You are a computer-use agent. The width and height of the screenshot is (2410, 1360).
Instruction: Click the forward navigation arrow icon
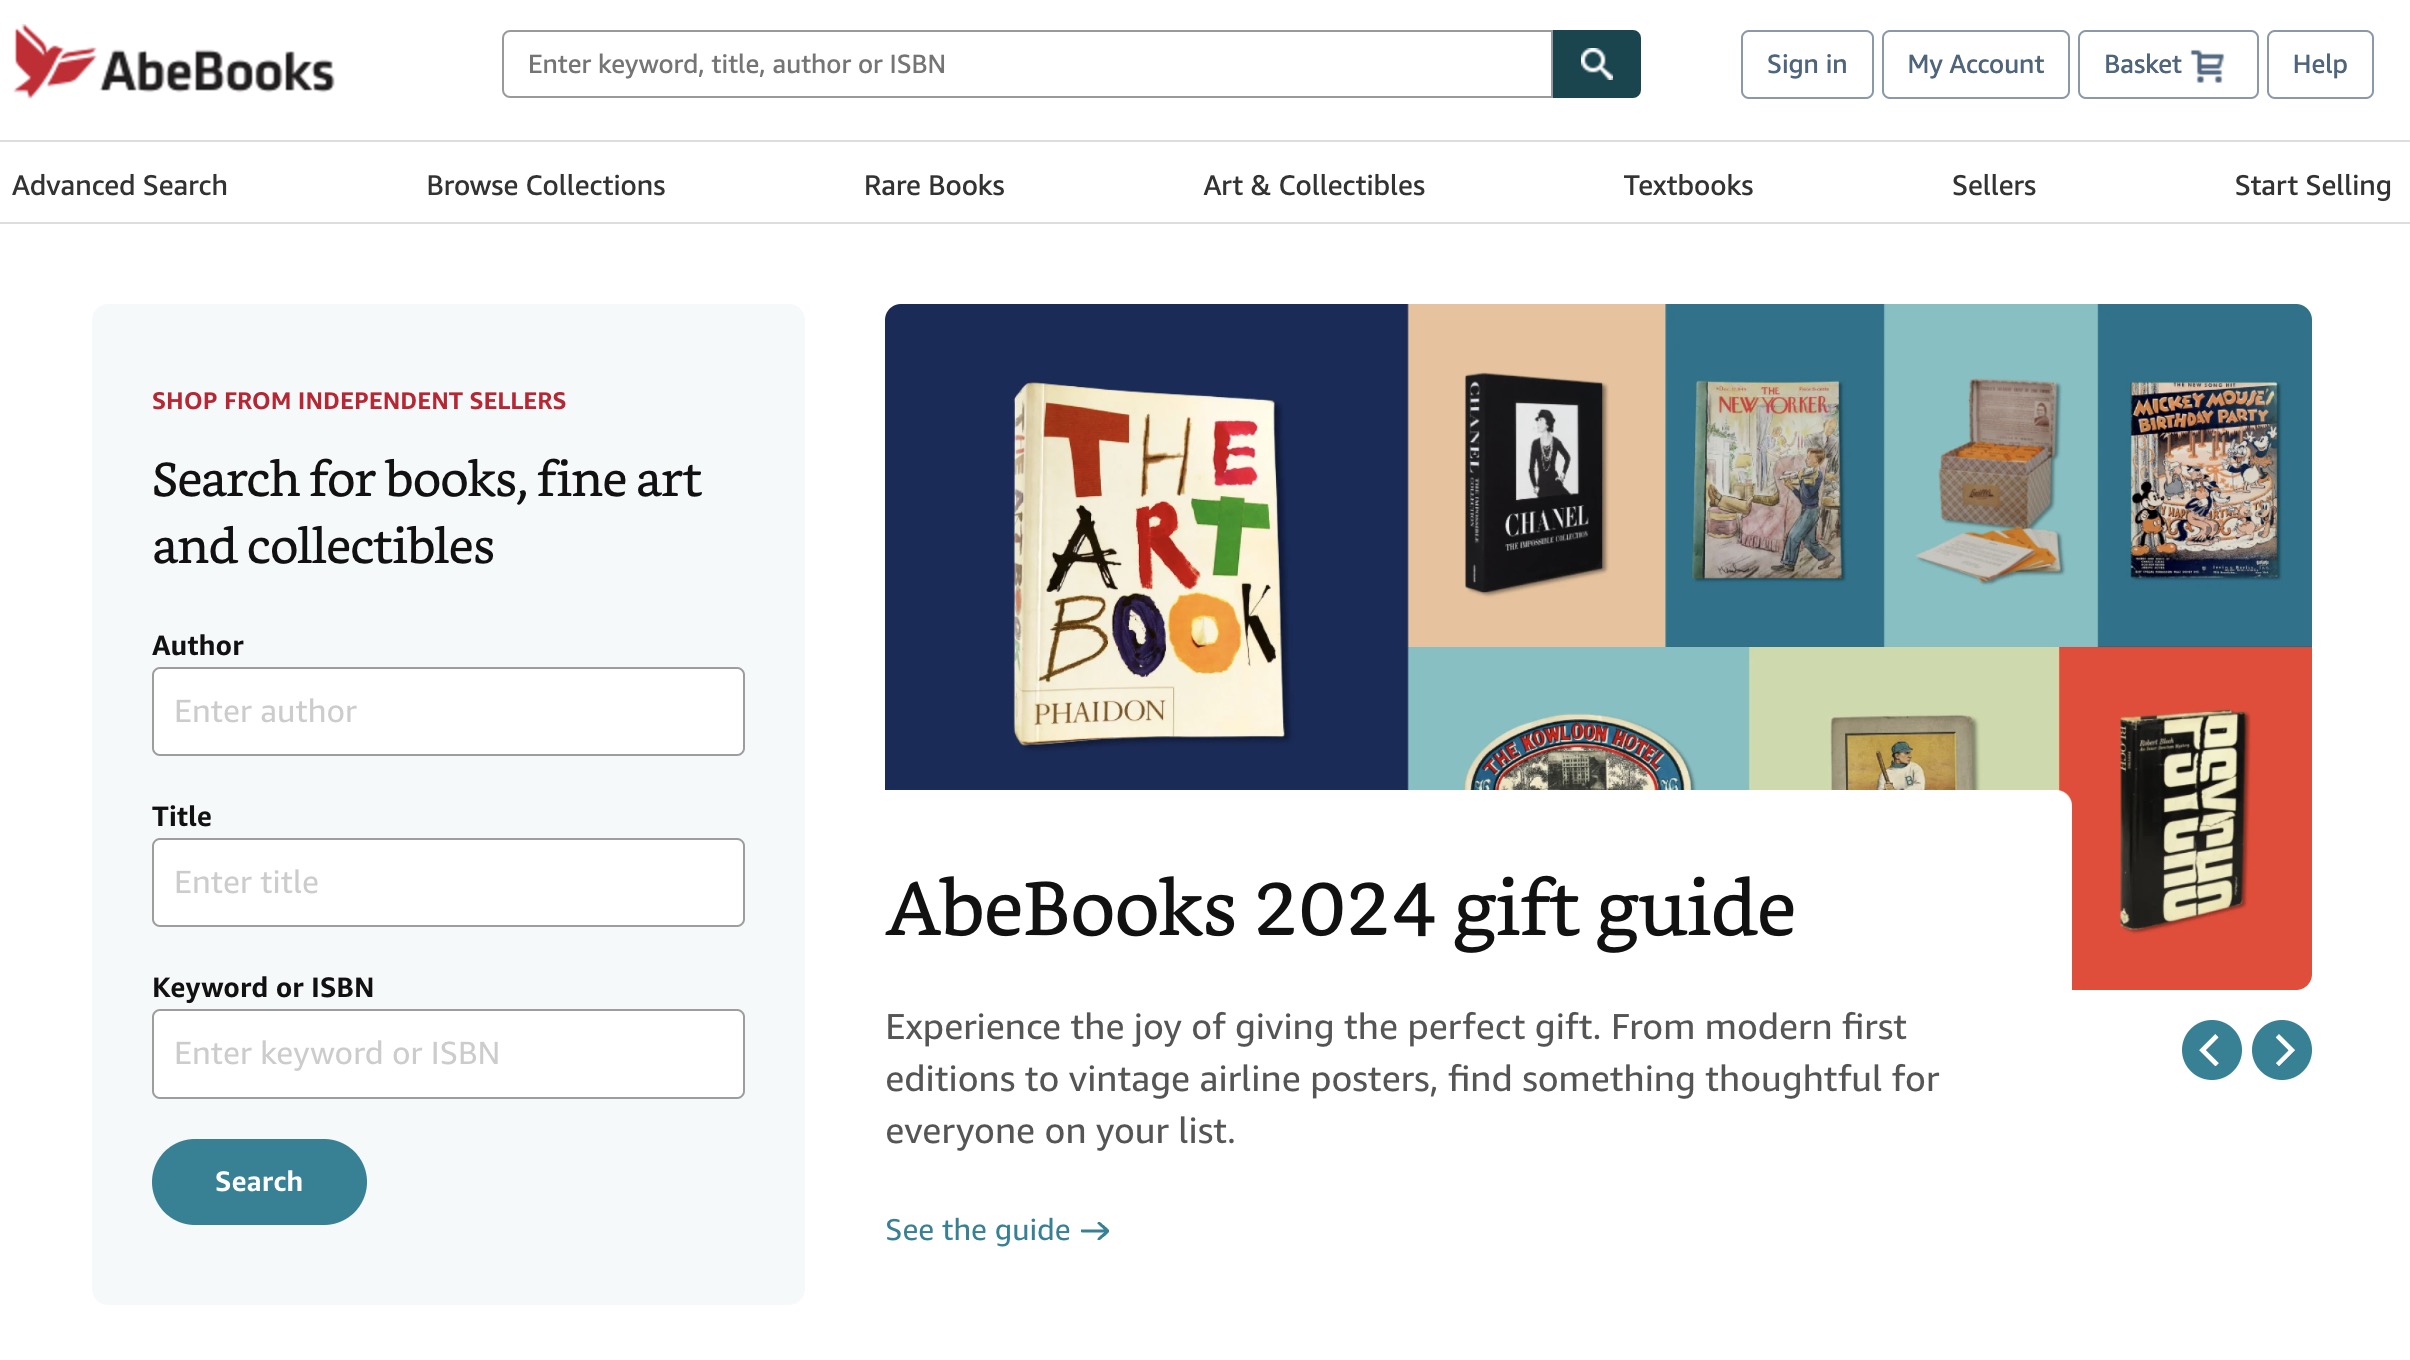coord(2281,1049)
